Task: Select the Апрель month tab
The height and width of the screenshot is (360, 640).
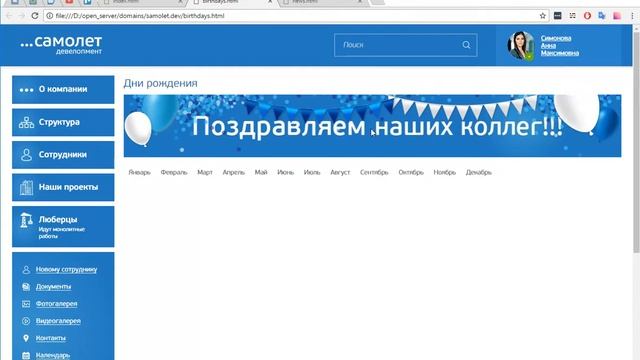Action: (x=233, y=172)
